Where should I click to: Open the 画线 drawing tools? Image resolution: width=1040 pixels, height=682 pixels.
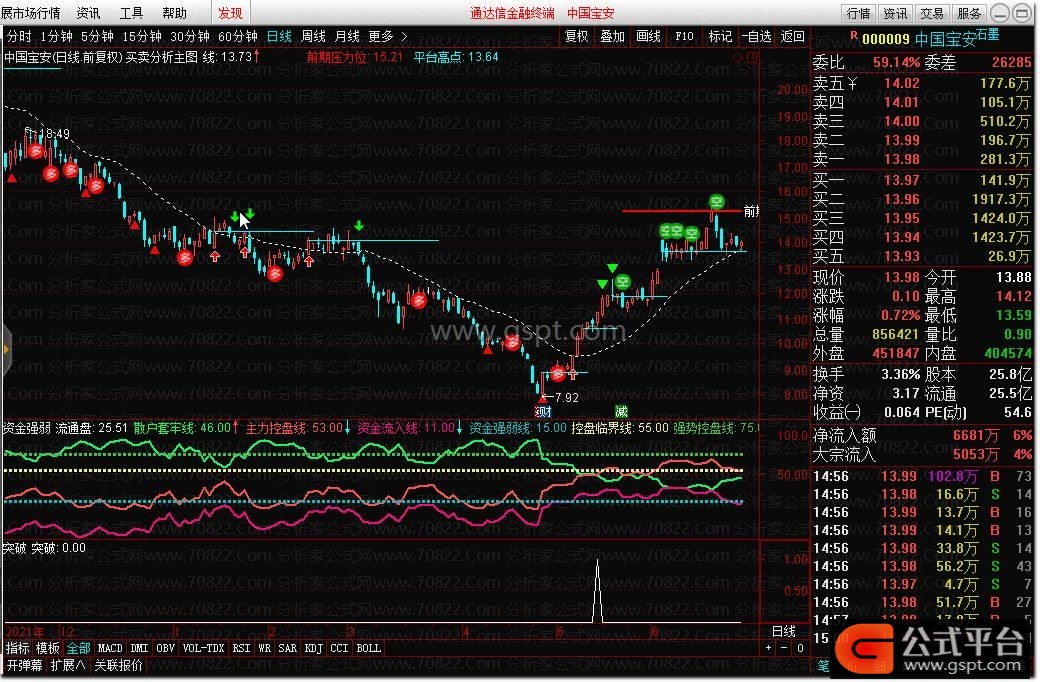pos(648,36)
